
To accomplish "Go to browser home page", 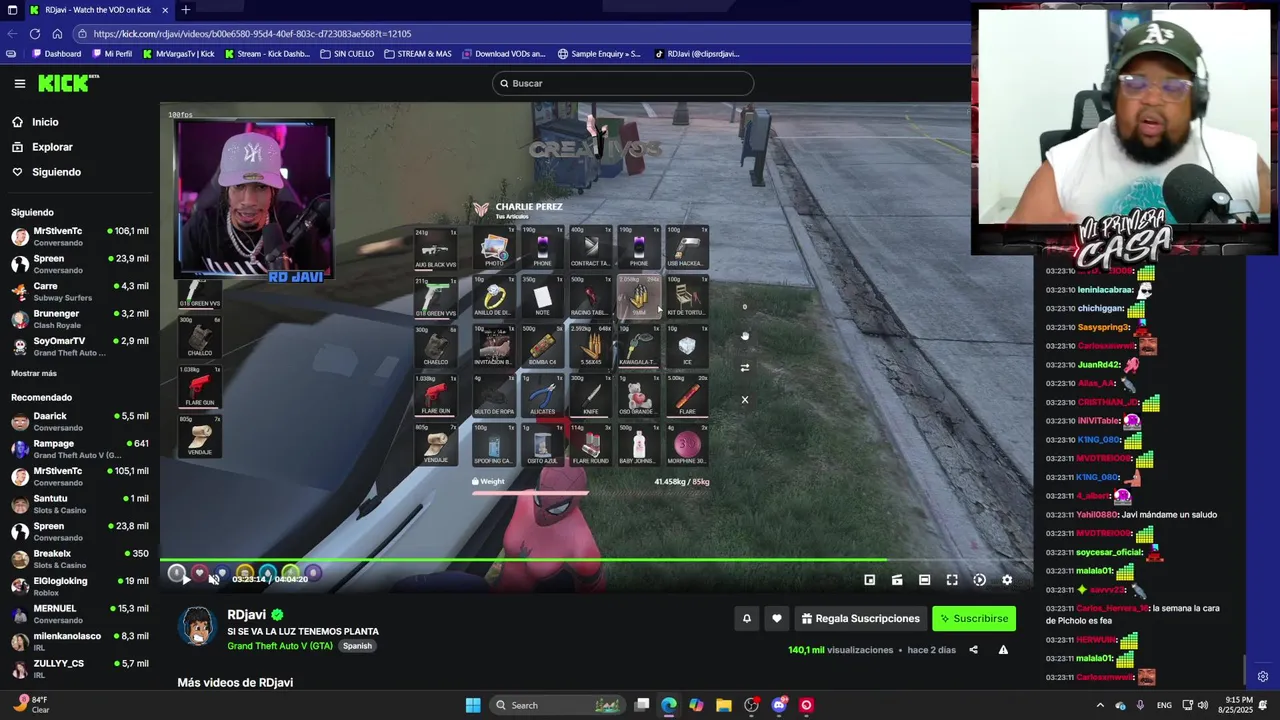I will [57, 33].
